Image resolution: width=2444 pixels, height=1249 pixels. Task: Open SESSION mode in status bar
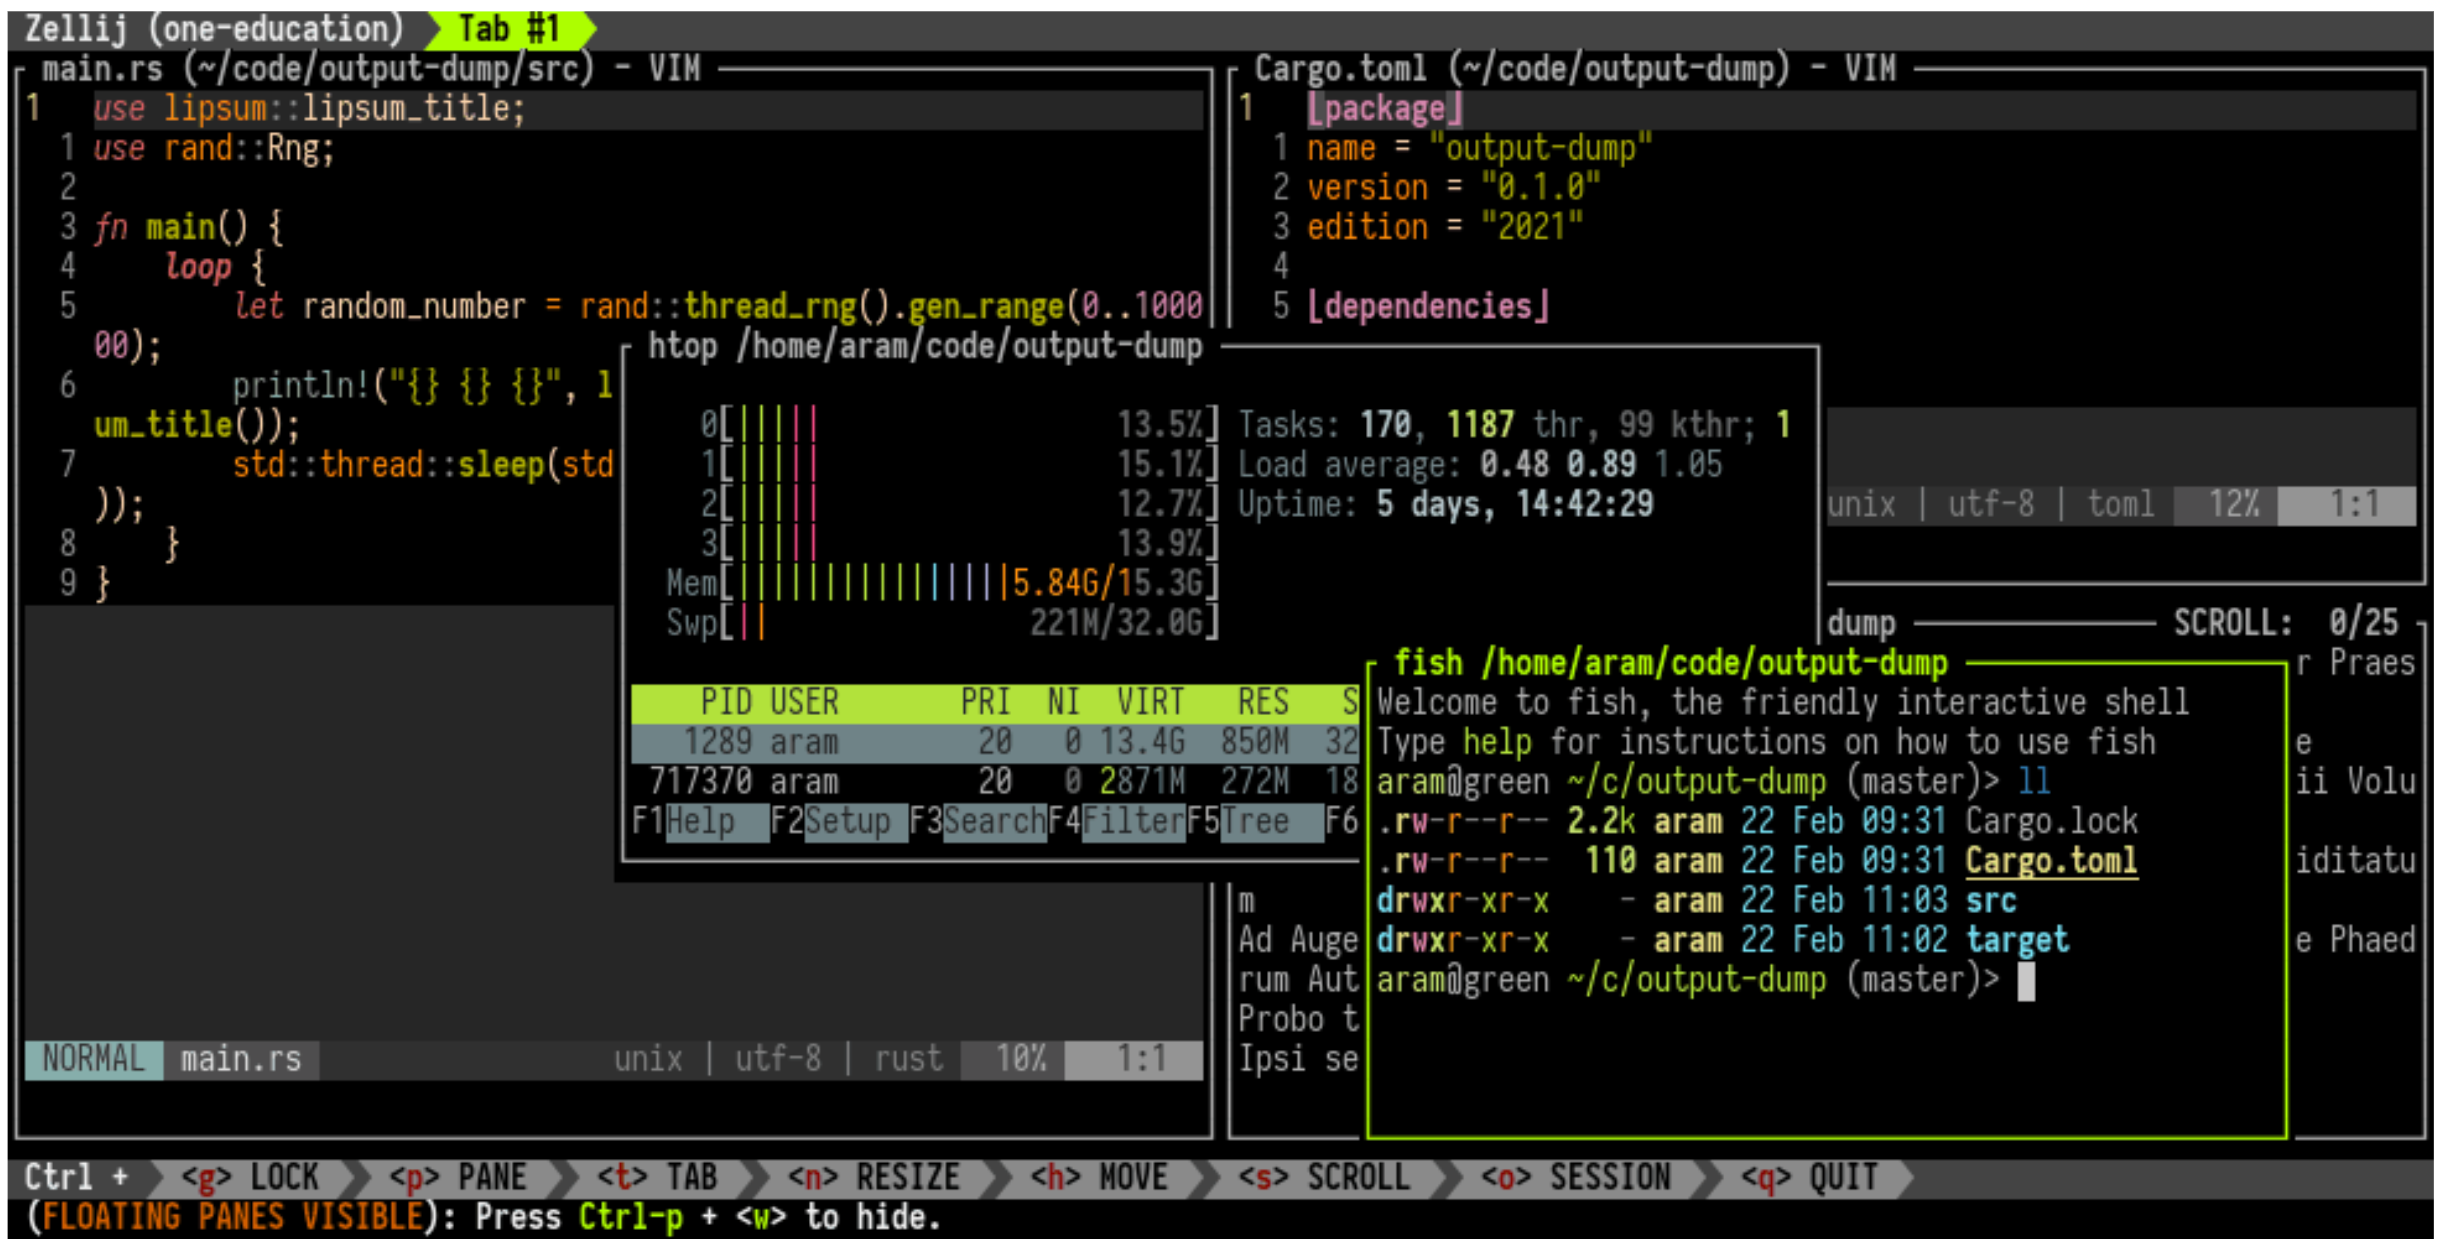(x=1576, y=1178)
